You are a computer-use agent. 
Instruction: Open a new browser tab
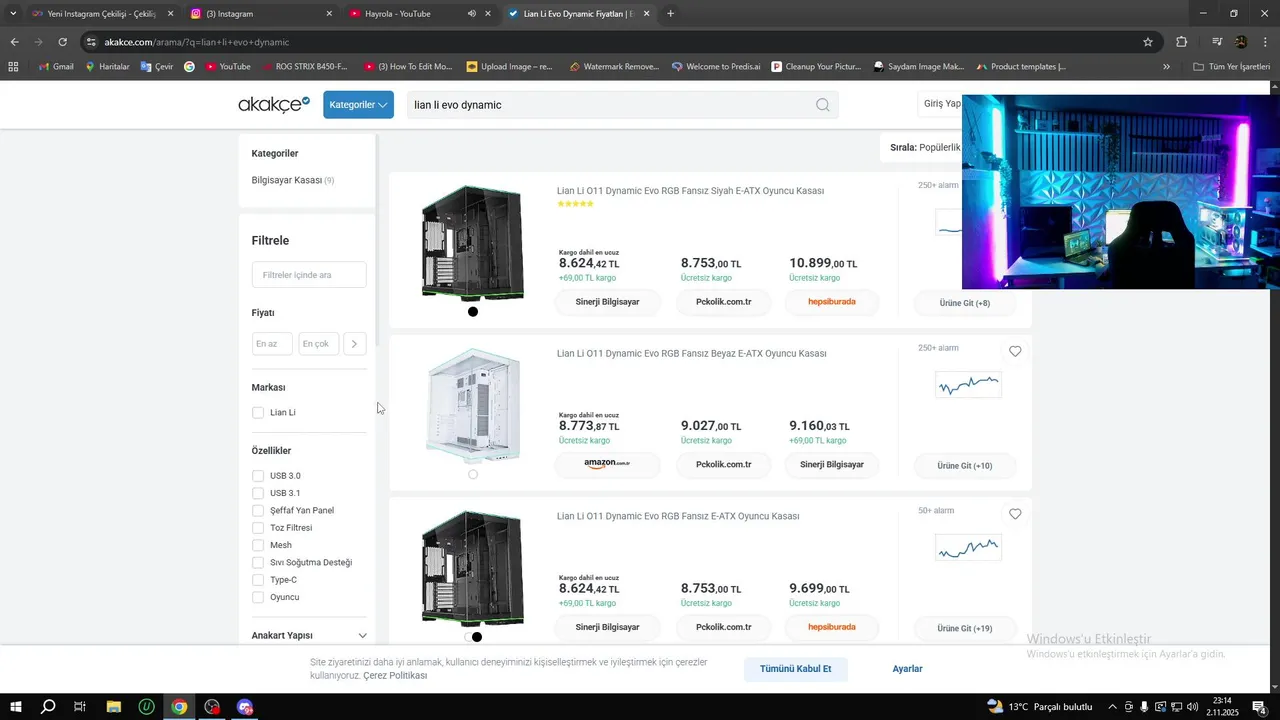[x=670, y=14]
